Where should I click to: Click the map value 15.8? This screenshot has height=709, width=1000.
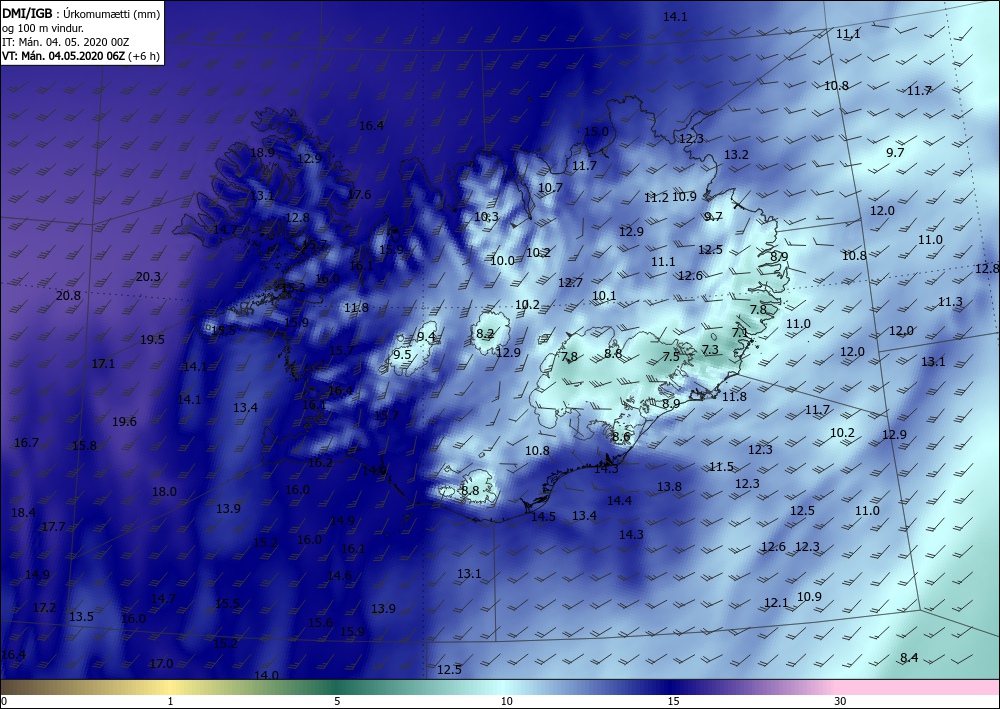84,446
